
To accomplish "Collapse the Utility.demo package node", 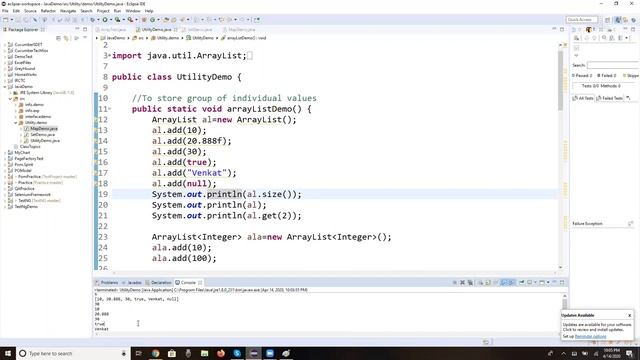I will pyautogui.click(x=16, y=122).
